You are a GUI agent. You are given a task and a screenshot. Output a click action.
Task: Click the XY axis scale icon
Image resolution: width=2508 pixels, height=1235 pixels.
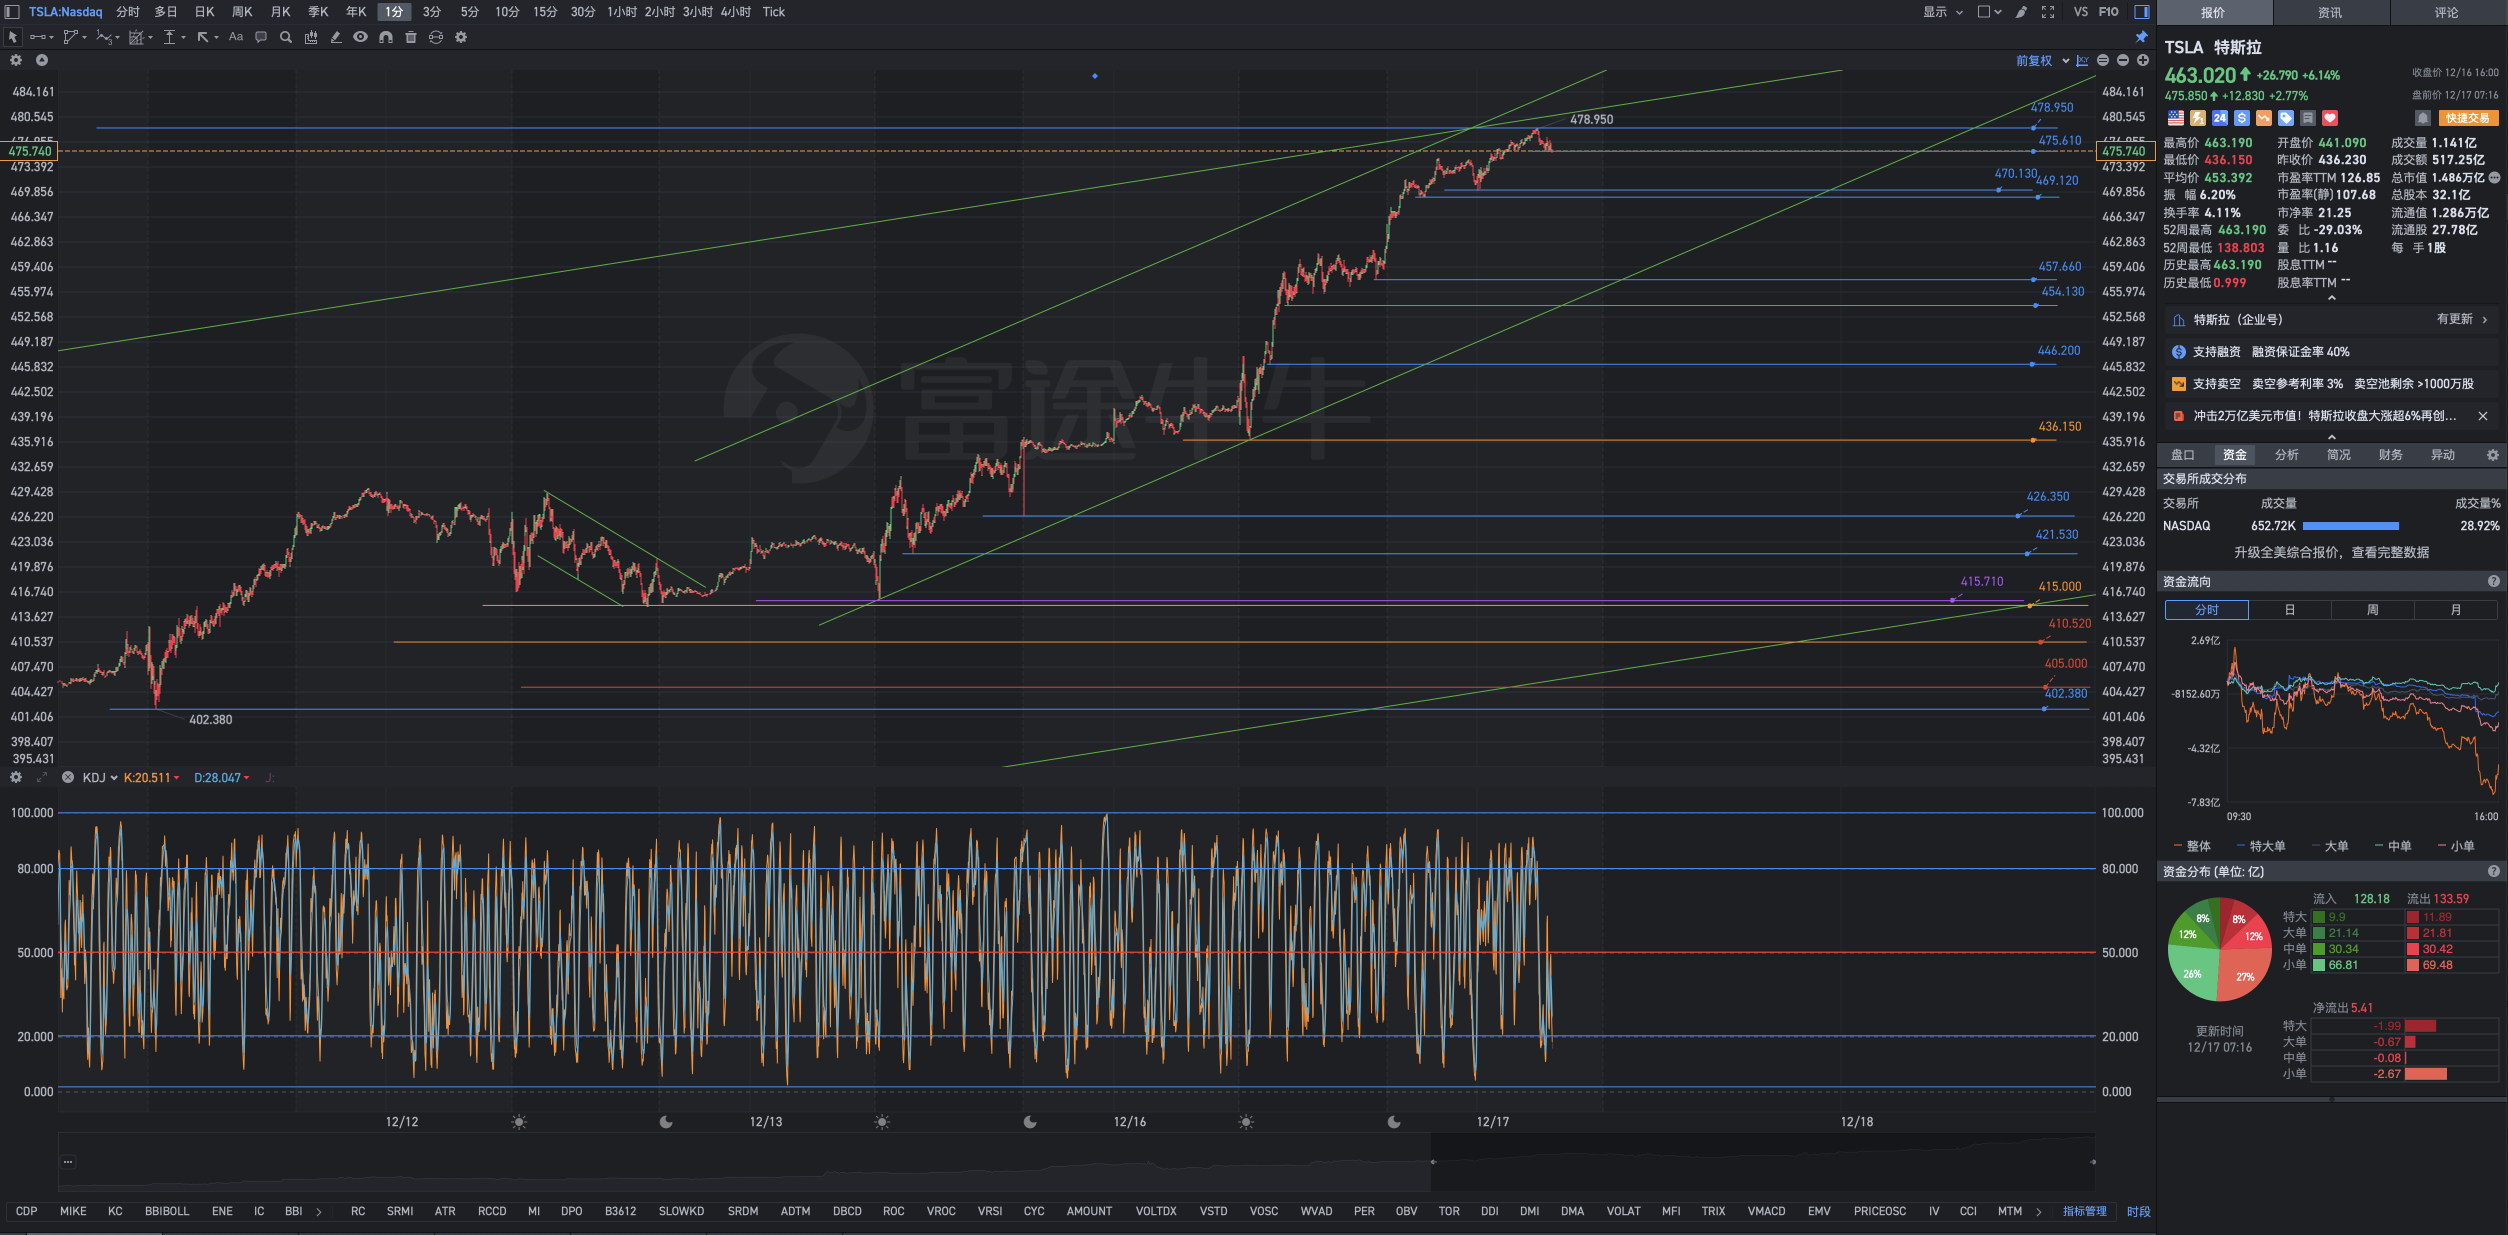pyautogui.click(x=2083, y=60)
